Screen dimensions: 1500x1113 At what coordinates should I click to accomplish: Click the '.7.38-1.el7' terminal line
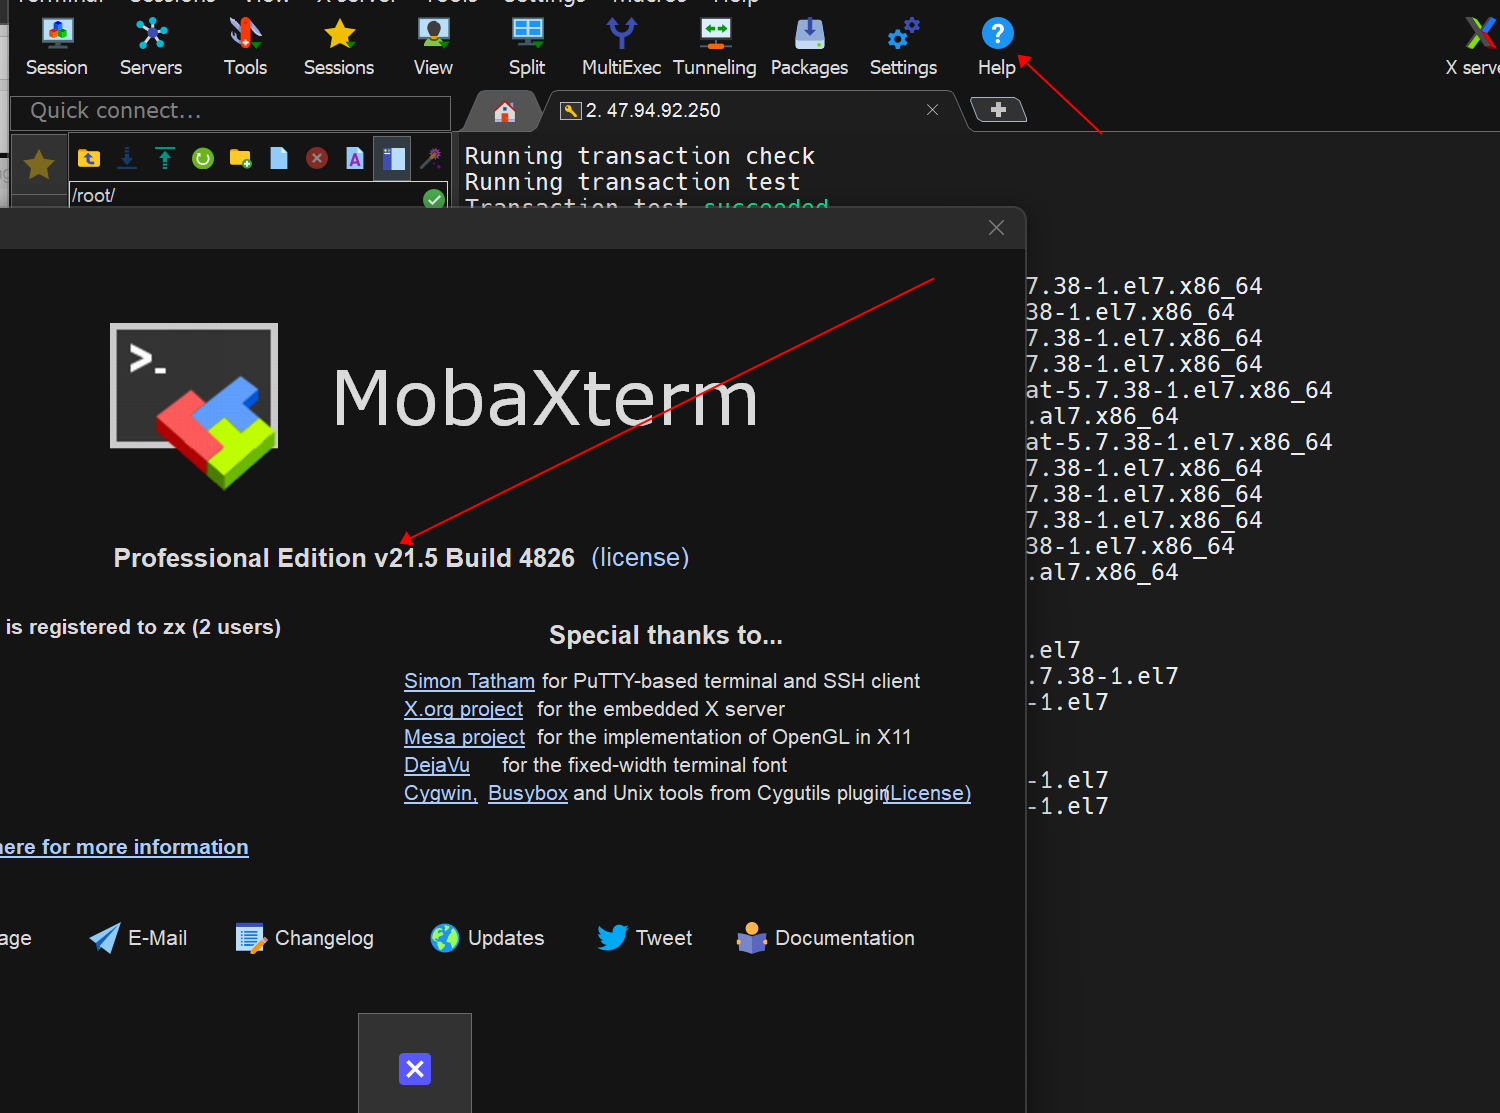1103,676
